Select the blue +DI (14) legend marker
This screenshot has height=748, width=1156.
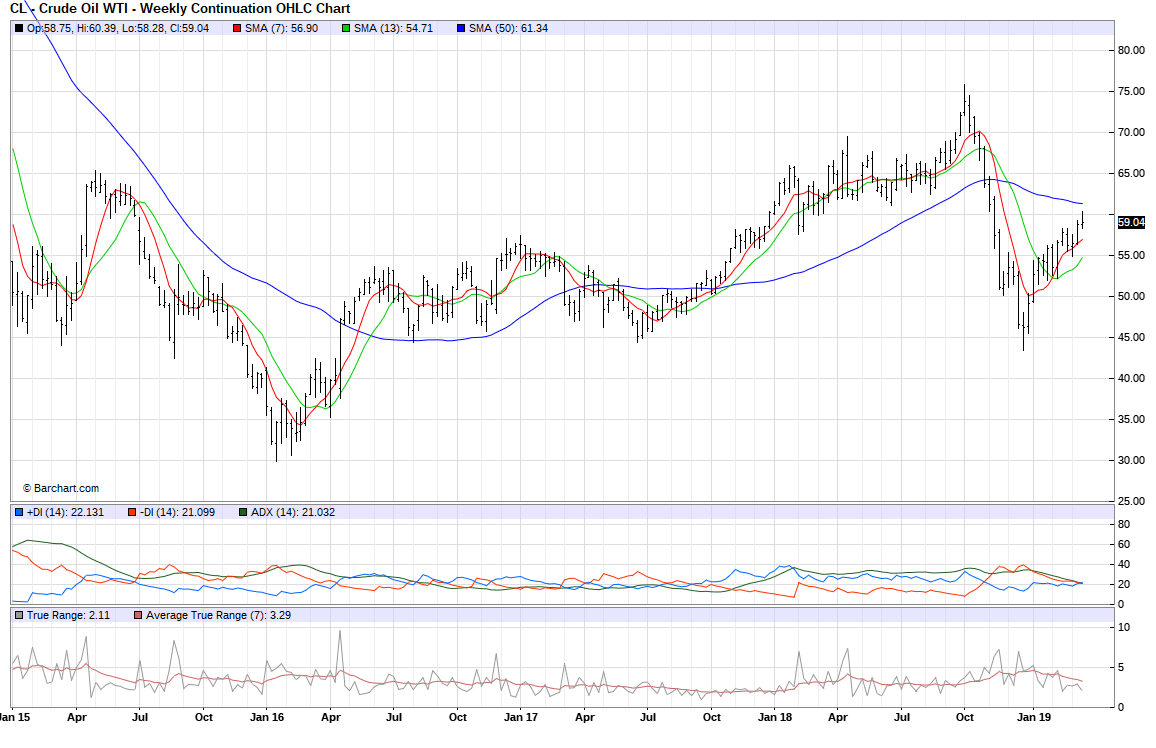pyautogui.click(x=19, y=512)
